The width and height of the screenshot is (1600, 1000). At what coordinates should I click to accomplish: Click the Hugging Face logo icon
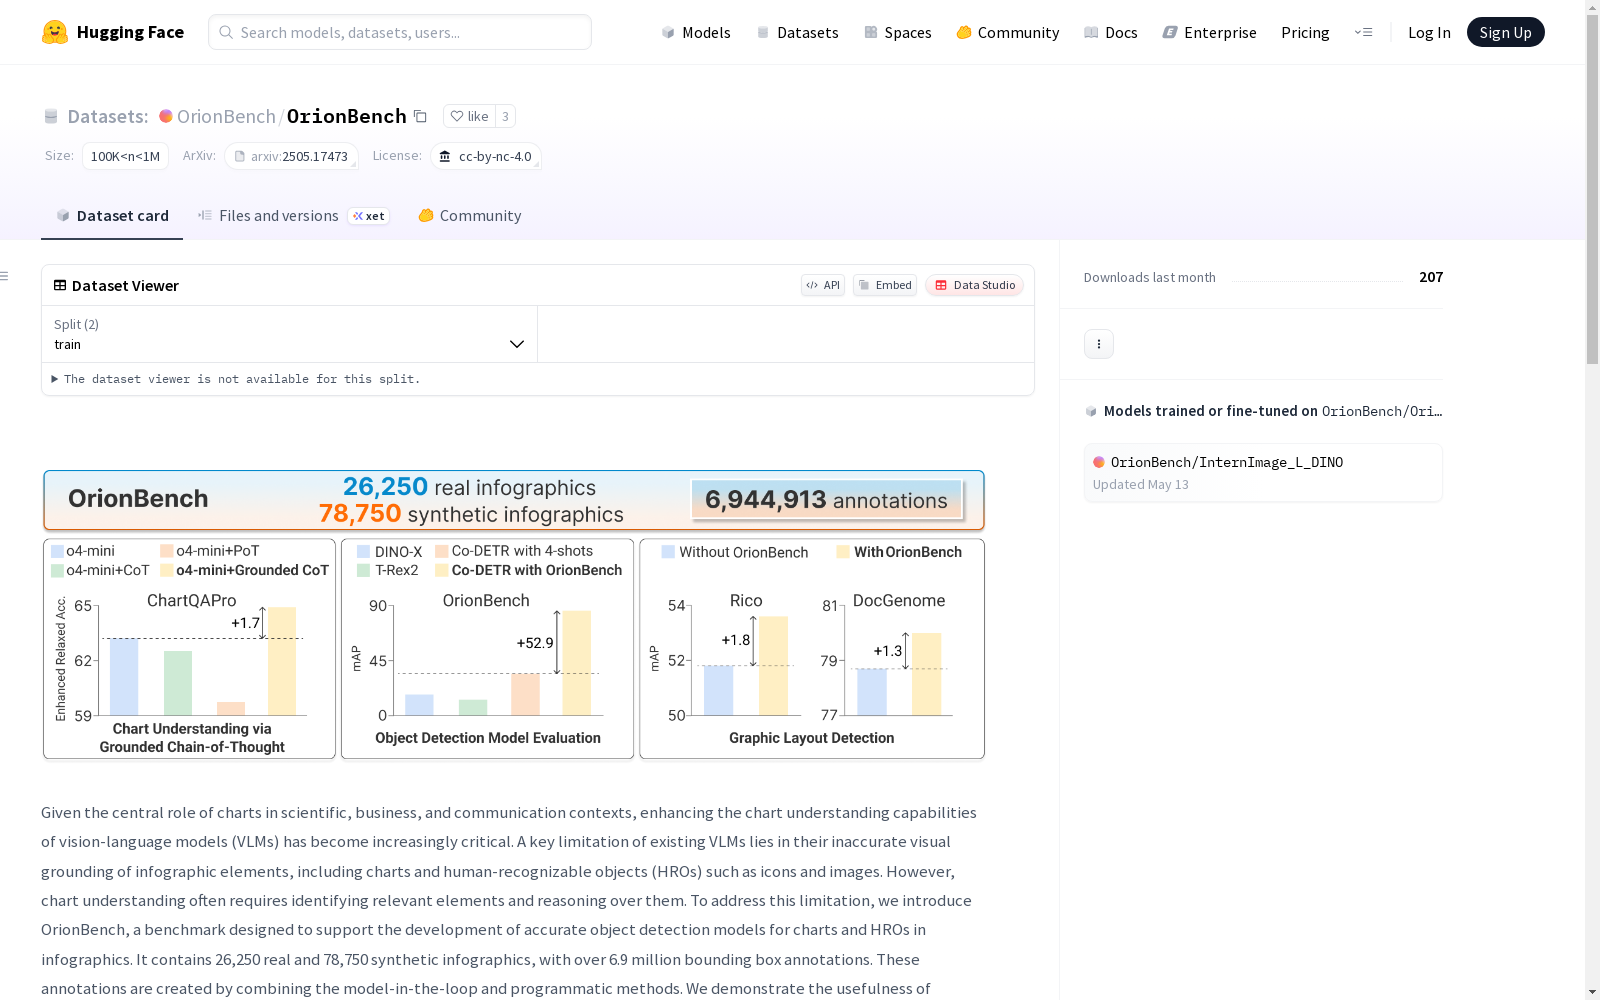55,32
